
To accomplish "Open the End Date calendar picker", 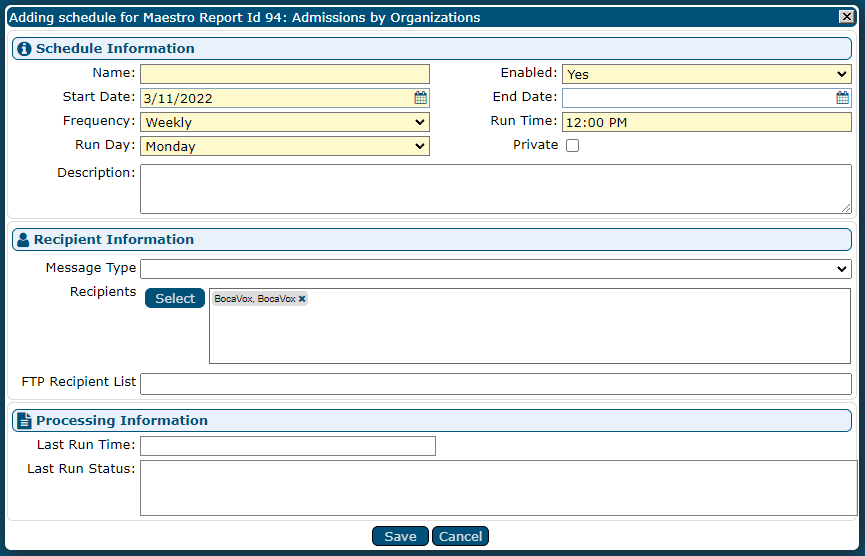I will (843, 98).
